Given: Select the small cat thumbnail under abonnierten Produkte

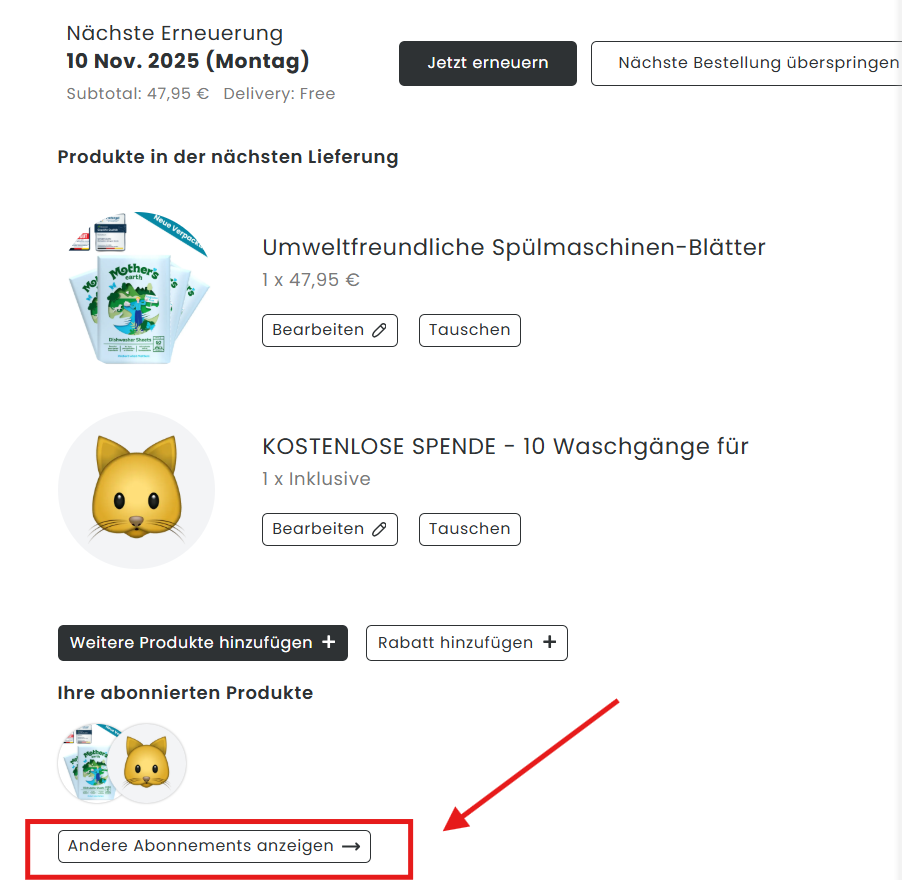Looking at the screenshot, I should [x=147, y=764].
